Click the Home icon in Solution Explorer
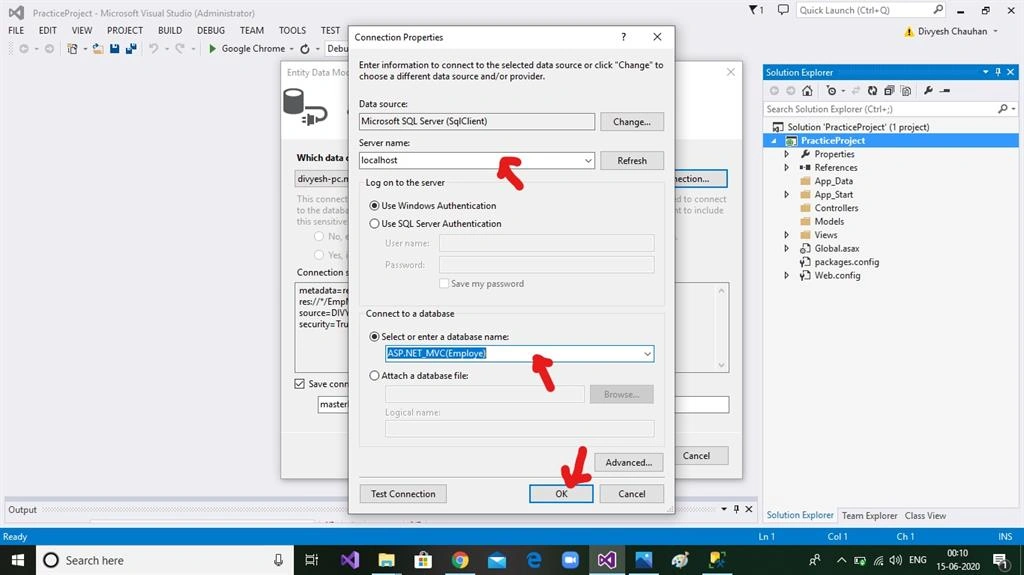This screenshot has height=575, width=1024. pos(807,91)
